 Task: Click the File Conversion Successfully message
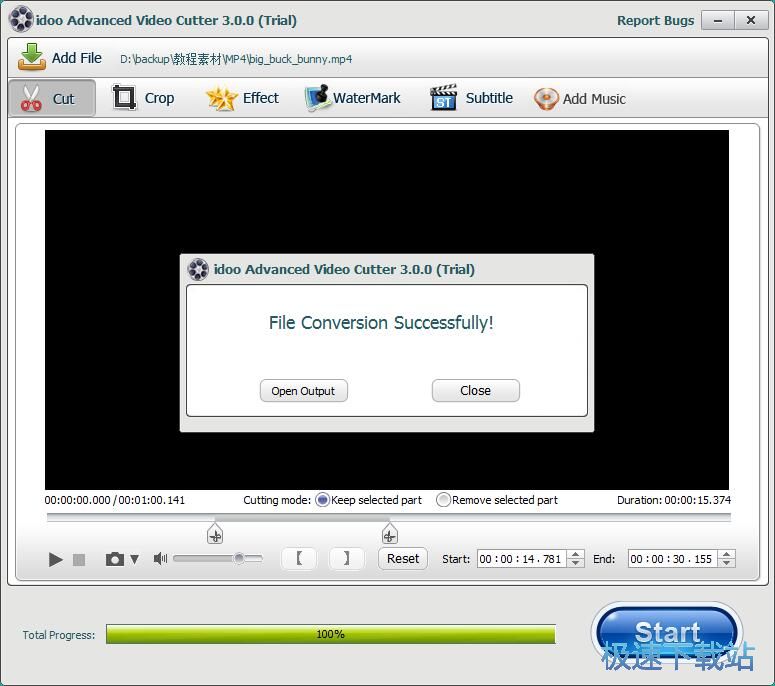click(x=381, y=323)
